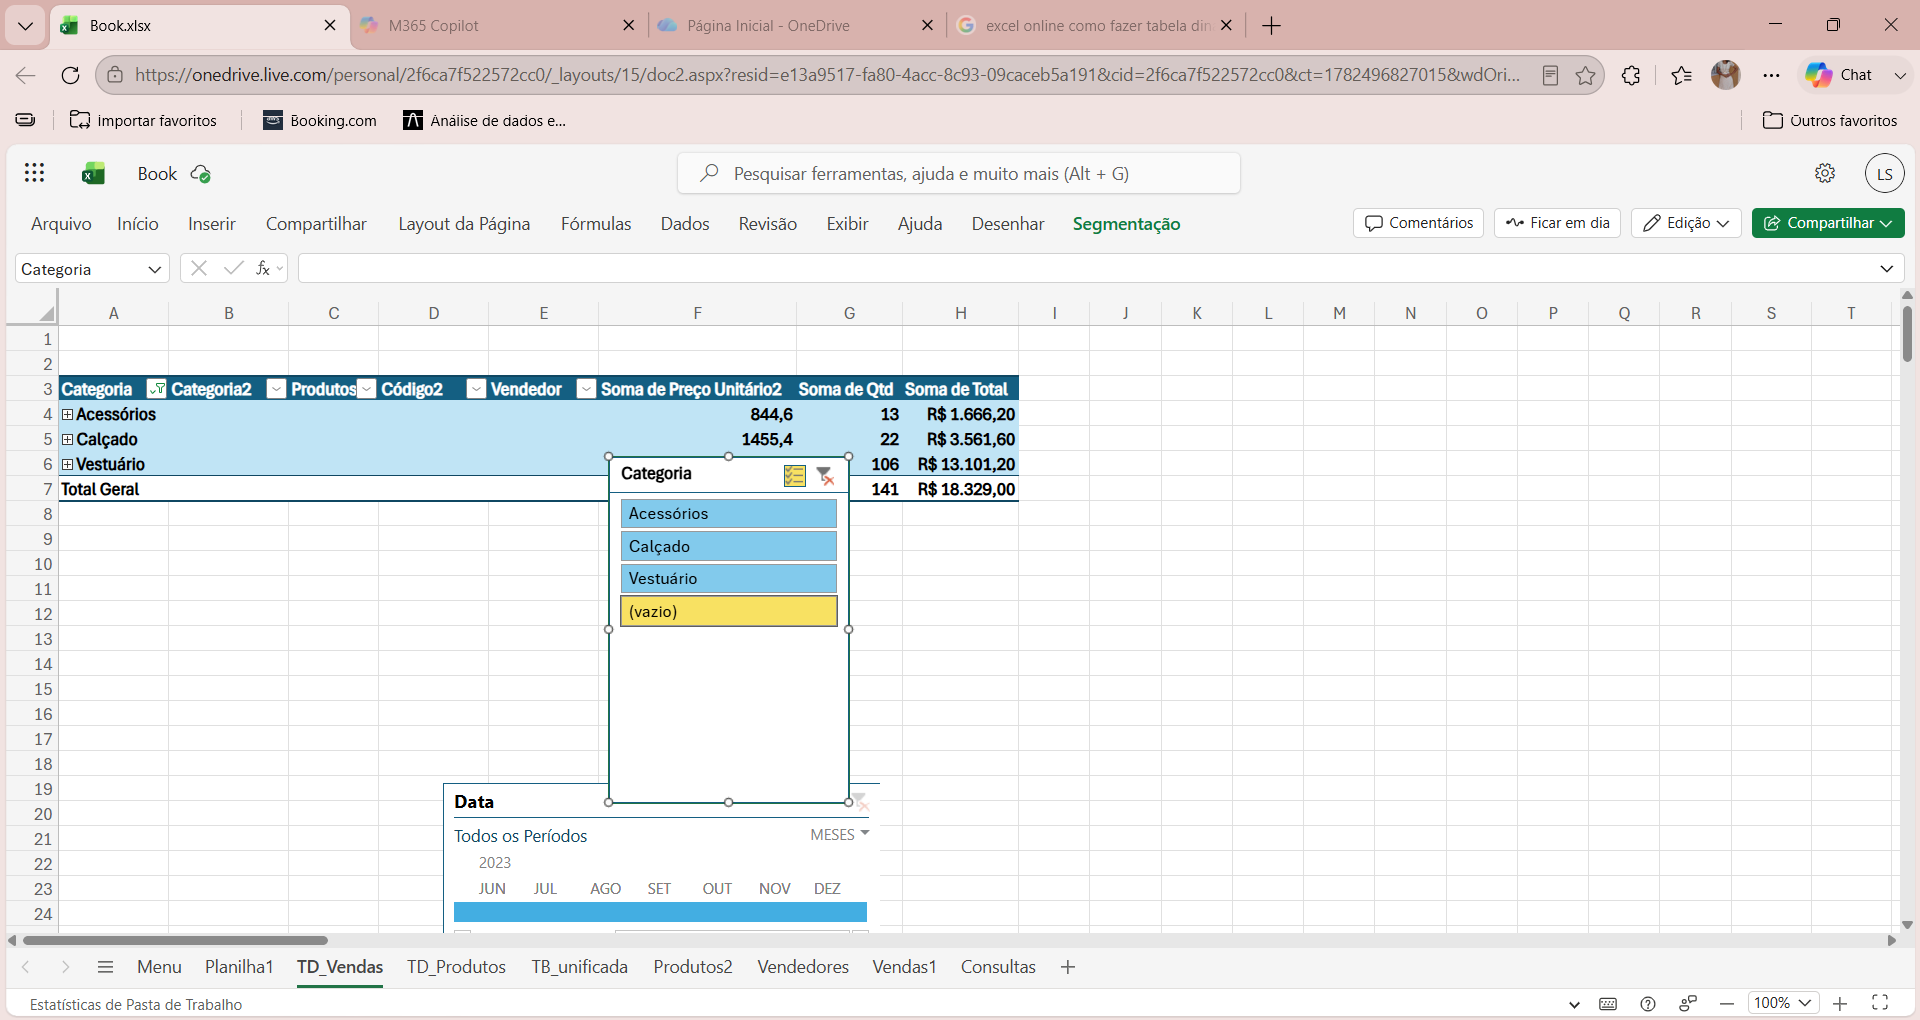The width and height of the screenshot is (1920, 1020).
Task: Toggle full screen view icon
Action: (1880, 1003)
